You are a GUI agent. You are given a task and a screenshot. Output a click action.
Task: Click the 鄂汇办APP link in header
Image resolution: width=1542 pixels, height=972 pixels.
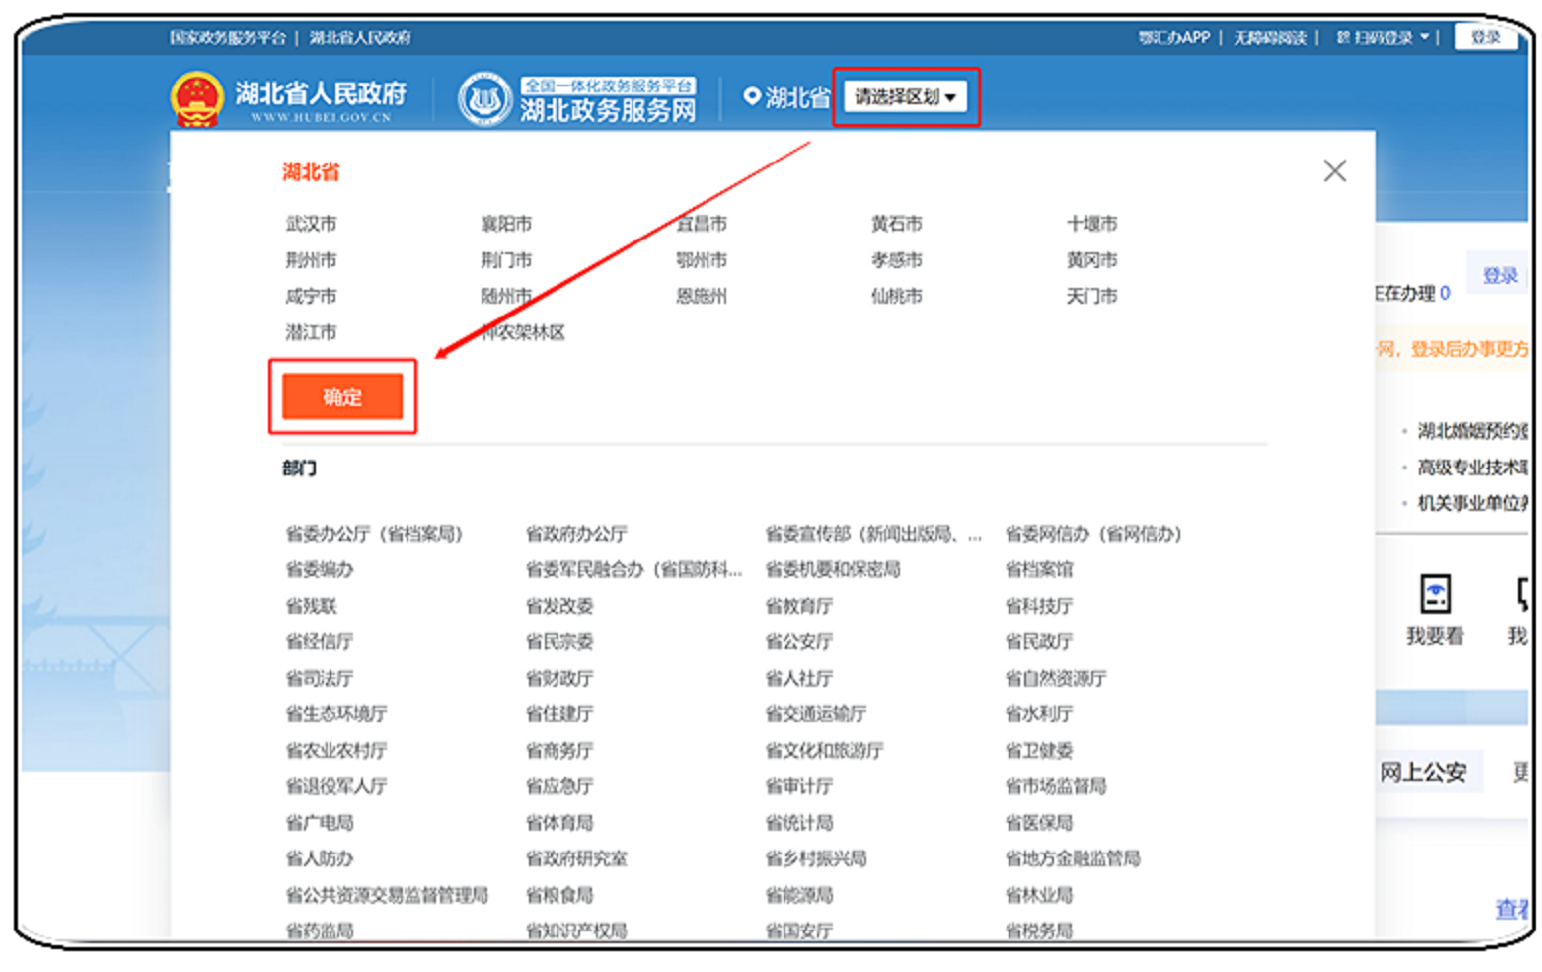tap(1174, 38)
